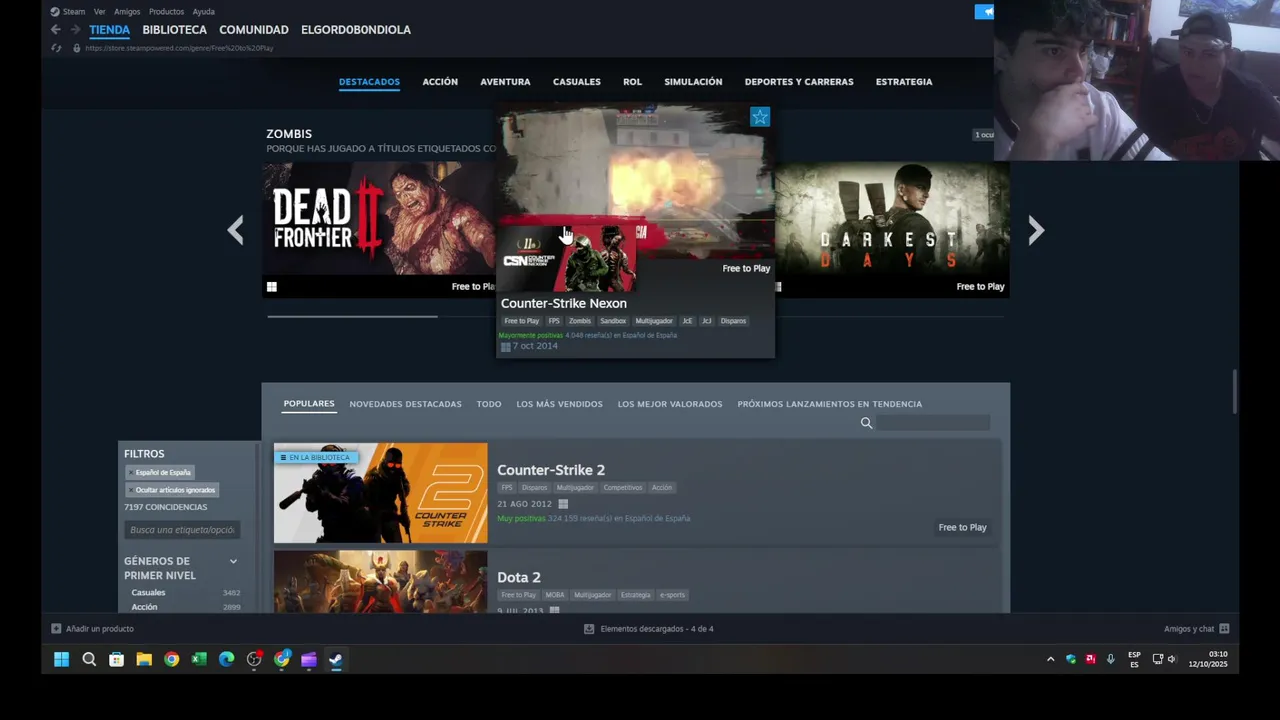
Task: Switch to LOS MÁS VENDIDOS tab
Action: tap(559, 404)
